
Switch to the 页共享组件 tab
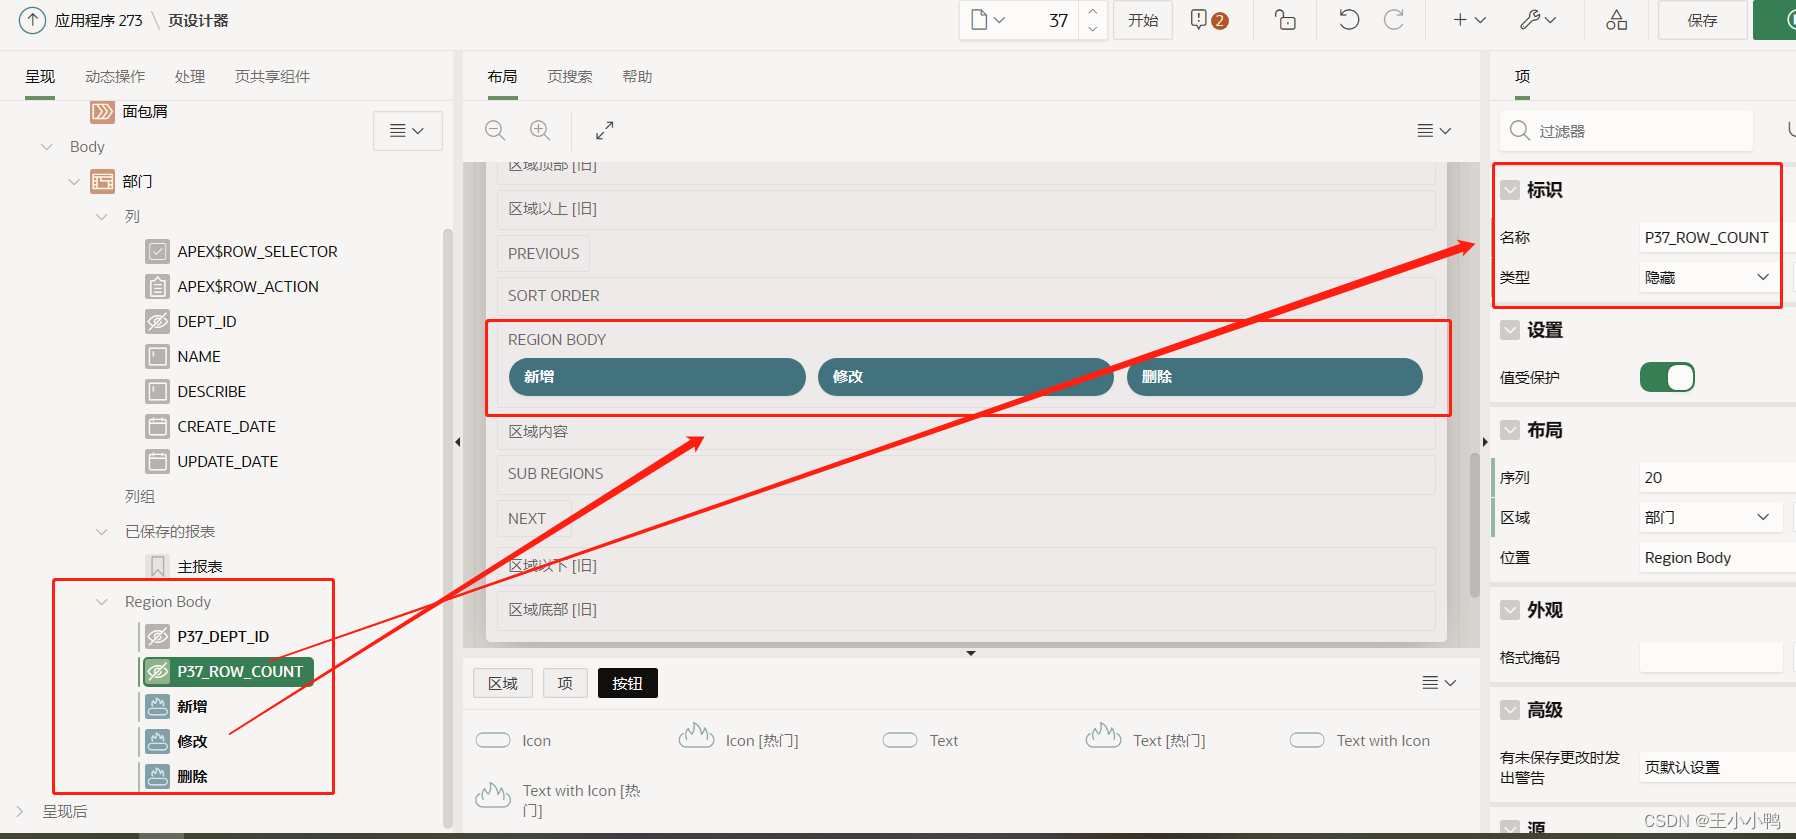(272, 77)
